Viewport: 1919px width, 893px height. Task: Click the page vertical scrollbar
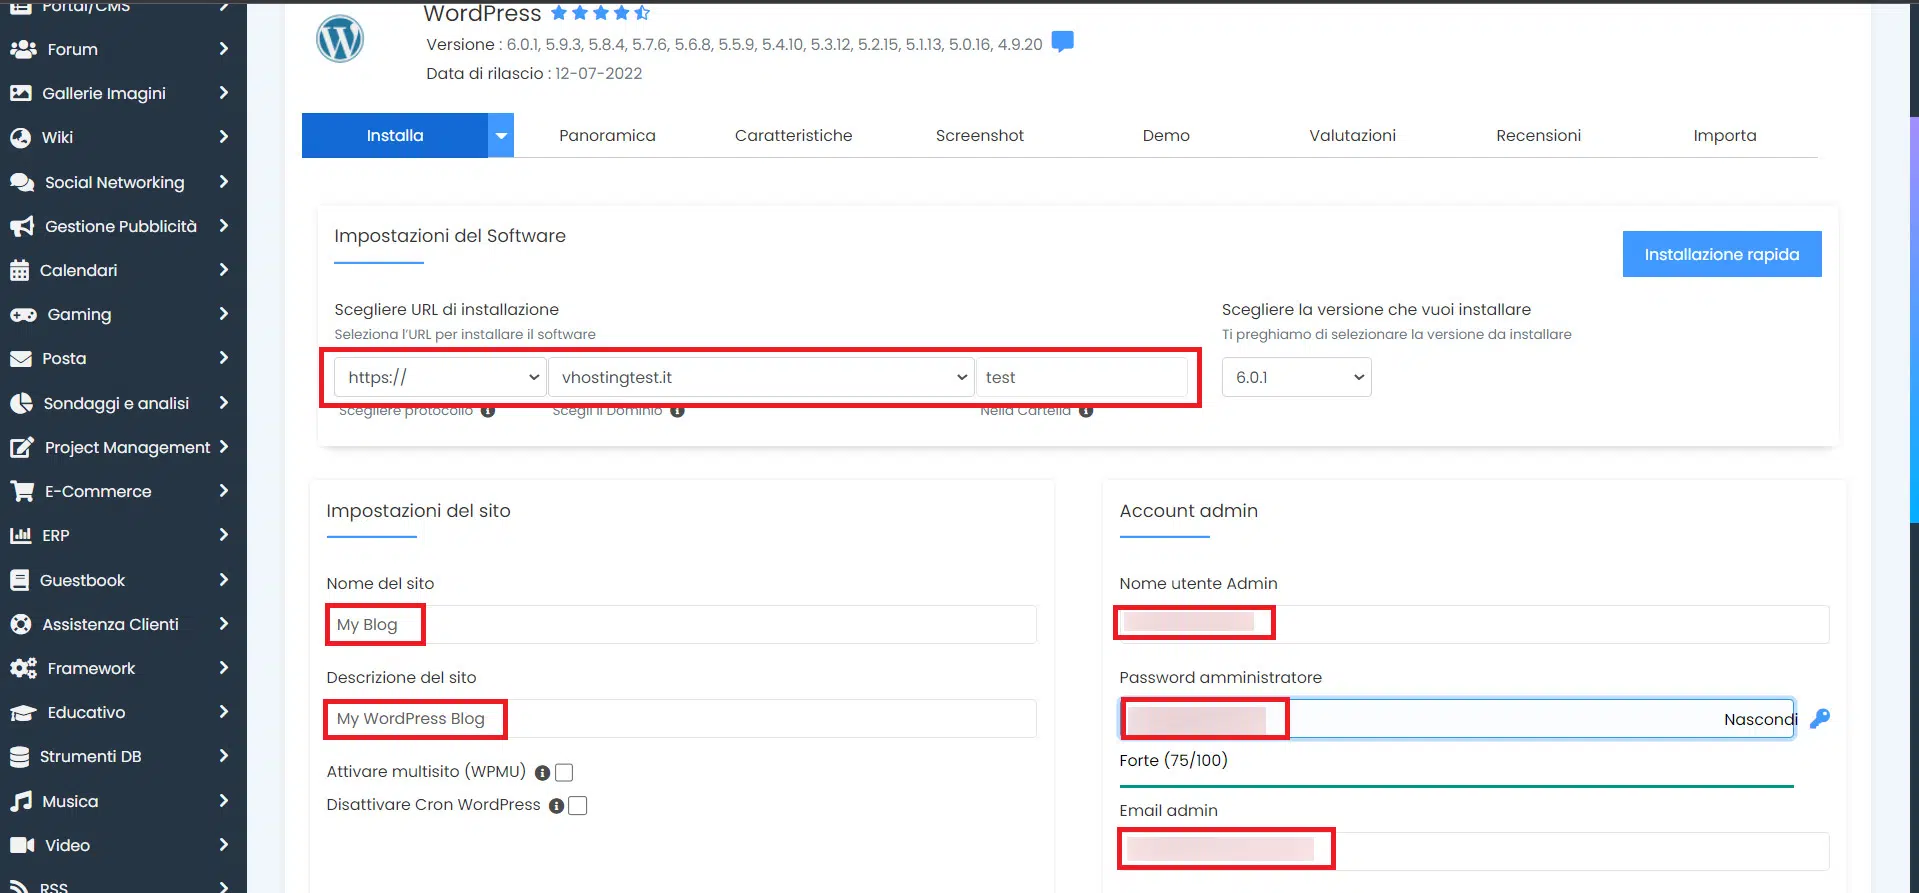(x=1913, y=320)
